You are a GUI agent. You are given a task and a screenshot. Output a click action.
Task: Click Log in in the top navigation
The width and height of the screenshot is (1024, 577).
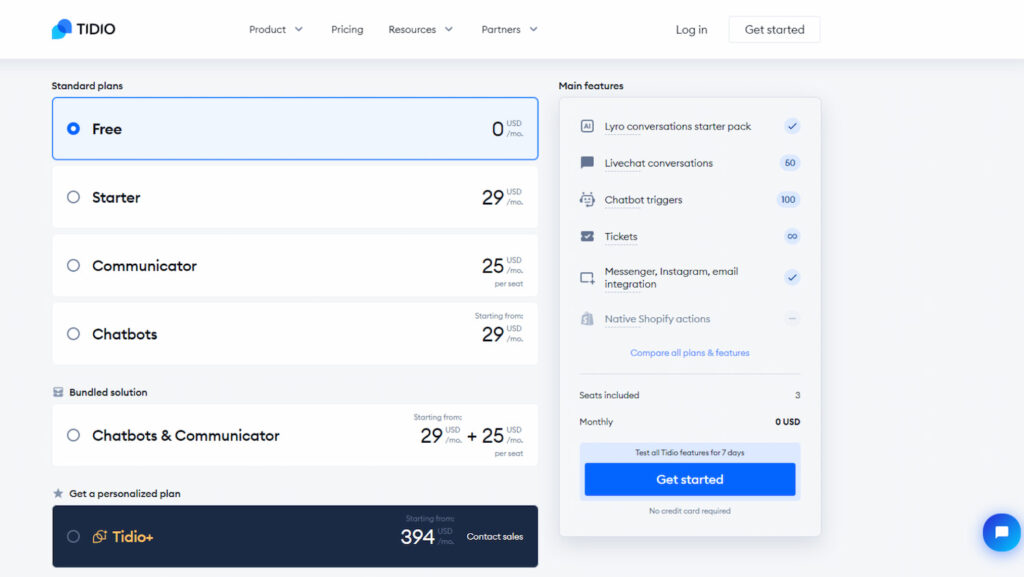pos(690,29)
